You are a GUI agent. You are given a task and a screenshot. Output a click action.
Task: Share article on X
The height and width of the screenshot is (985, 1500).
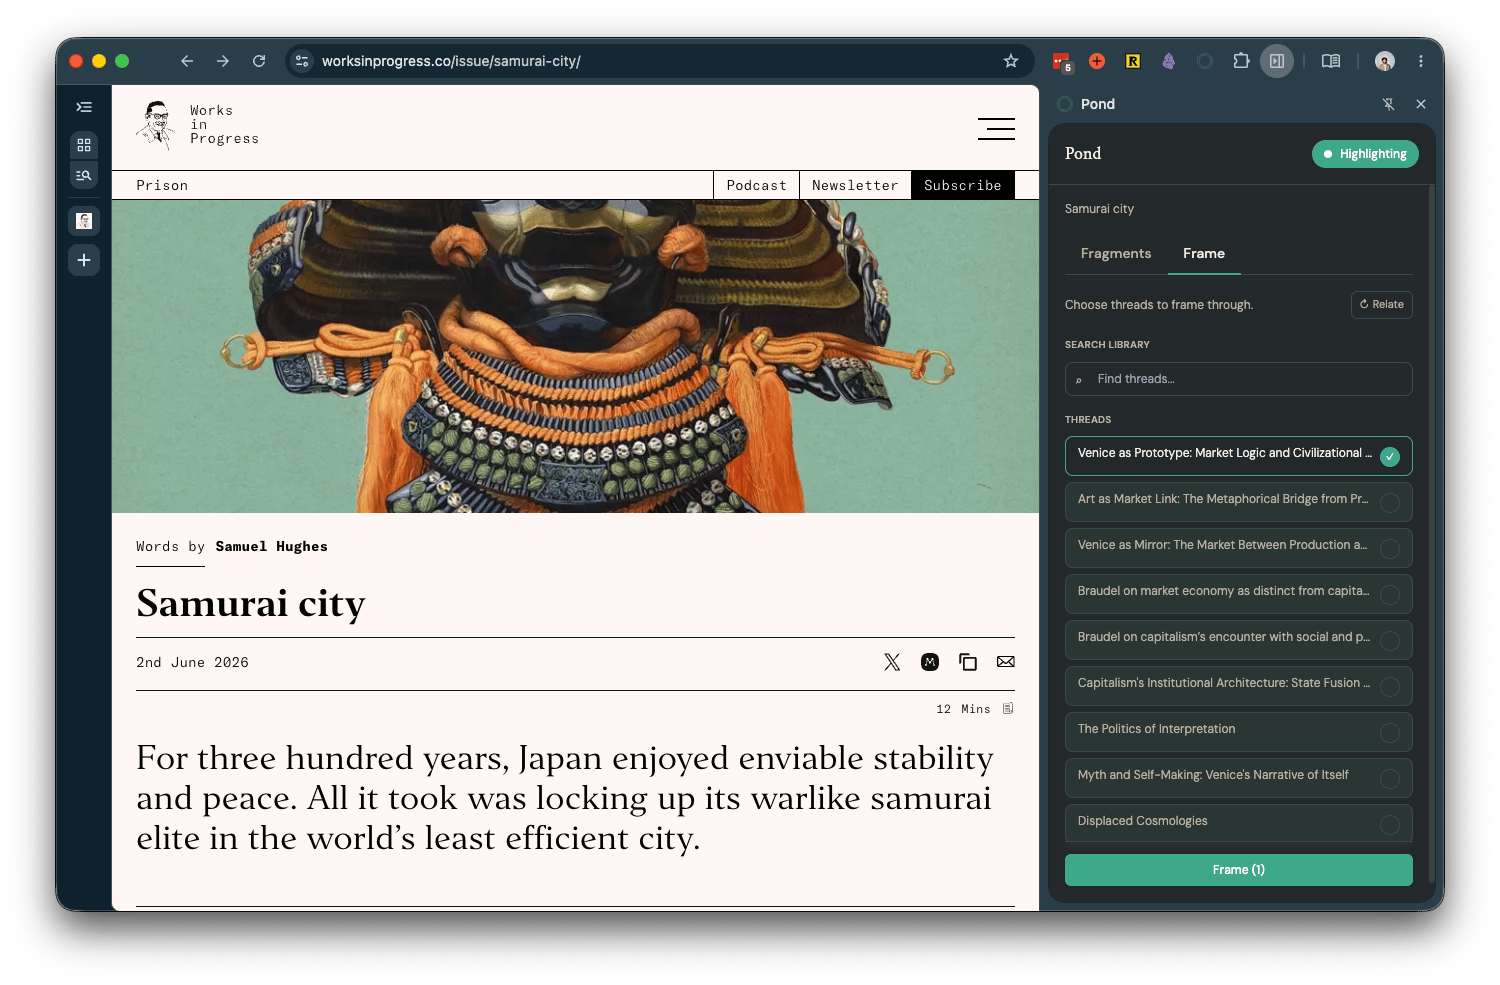pos(892,662)
